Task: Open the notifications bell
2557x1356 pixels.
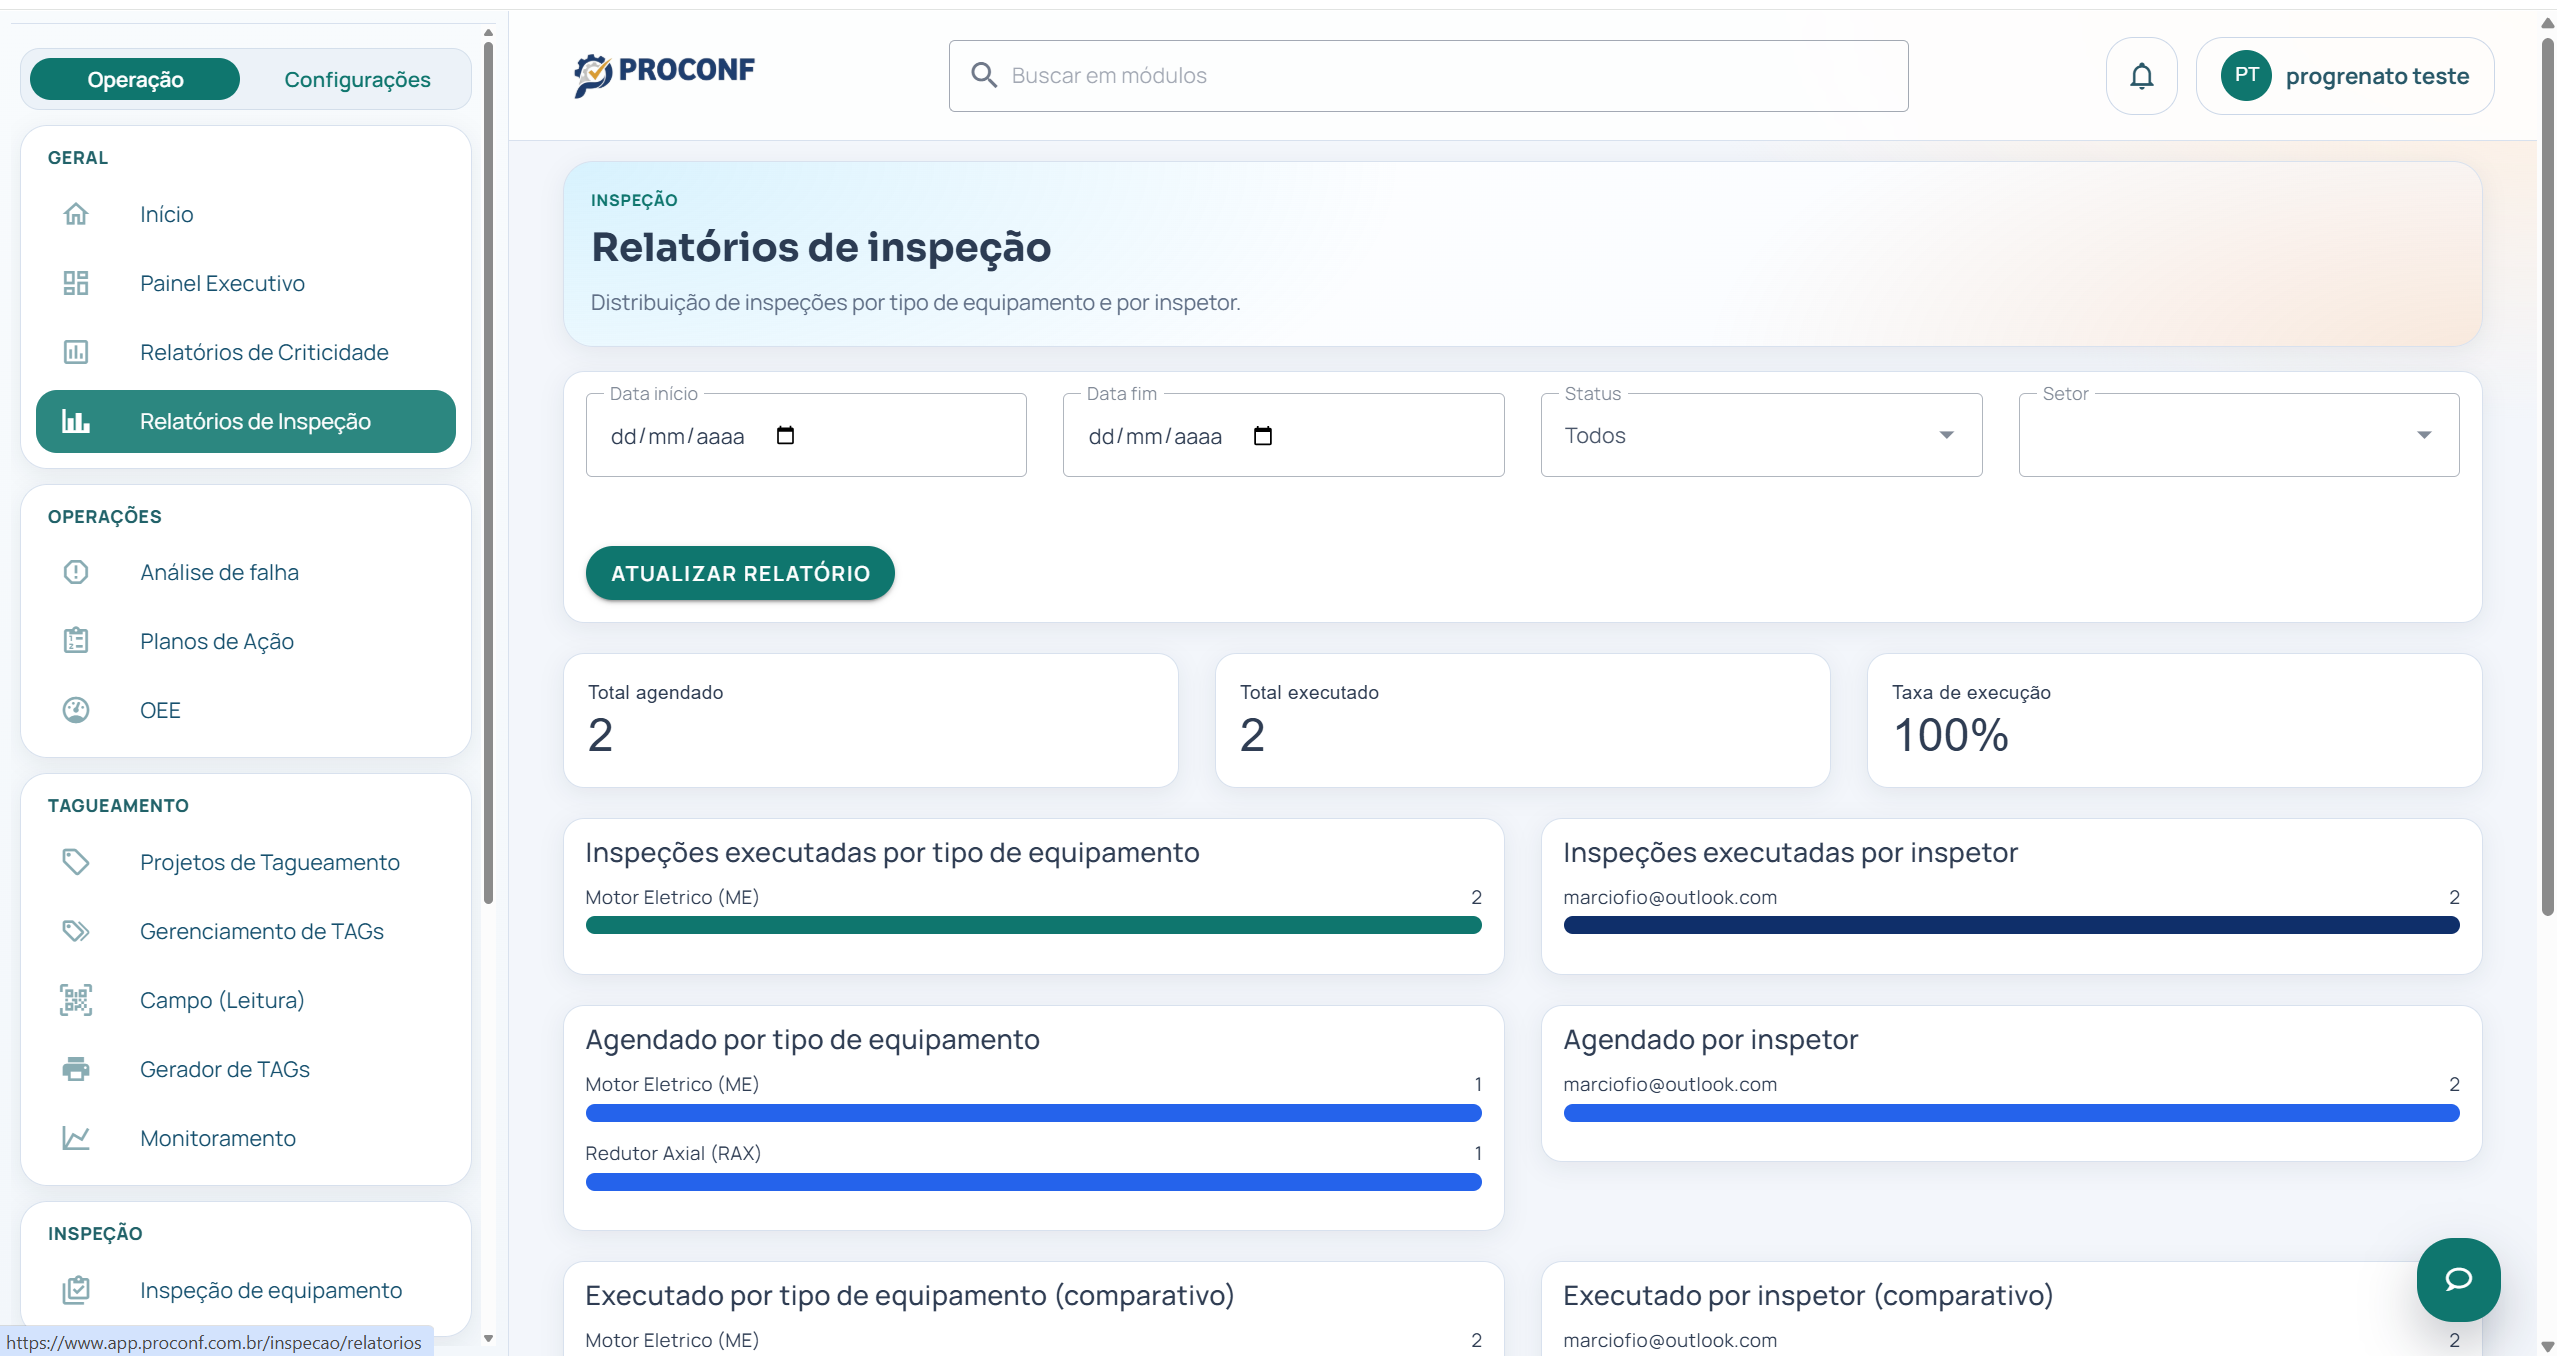Action: pyautogui.click(x=2141, y=75)
